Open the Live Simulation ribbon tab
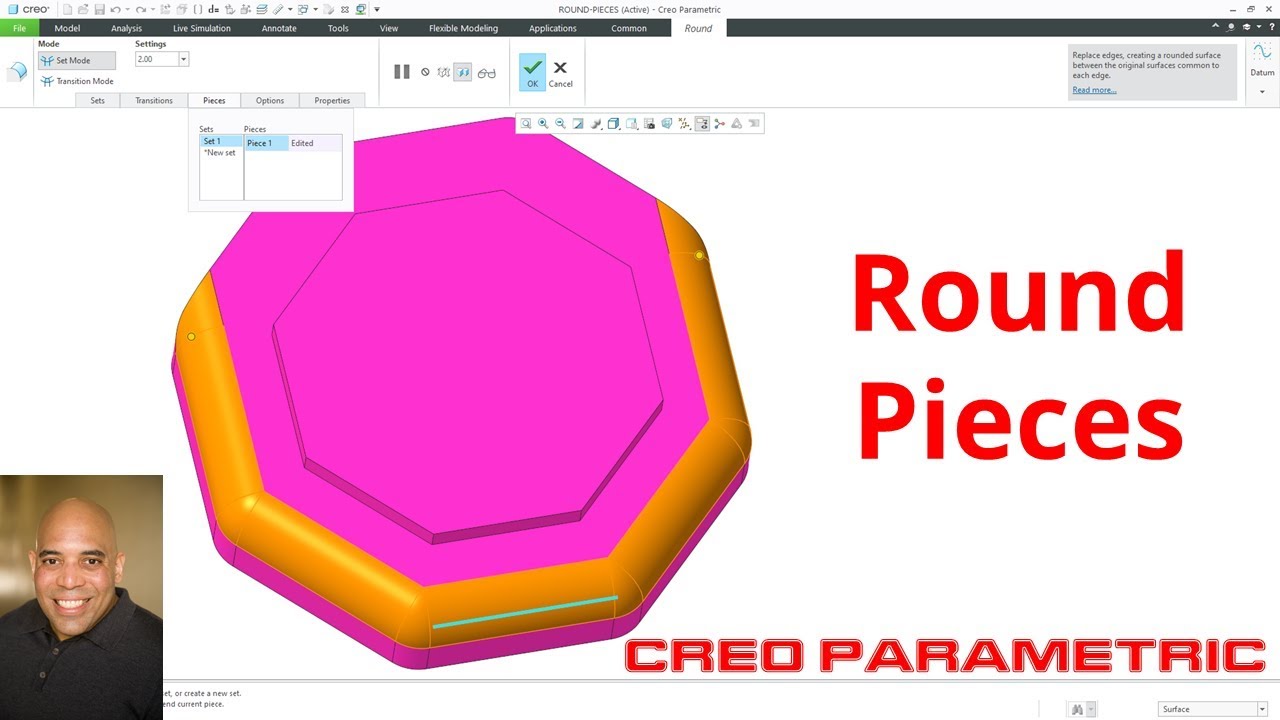Viewport: 1280px width, 720px height. click(201, 28)
